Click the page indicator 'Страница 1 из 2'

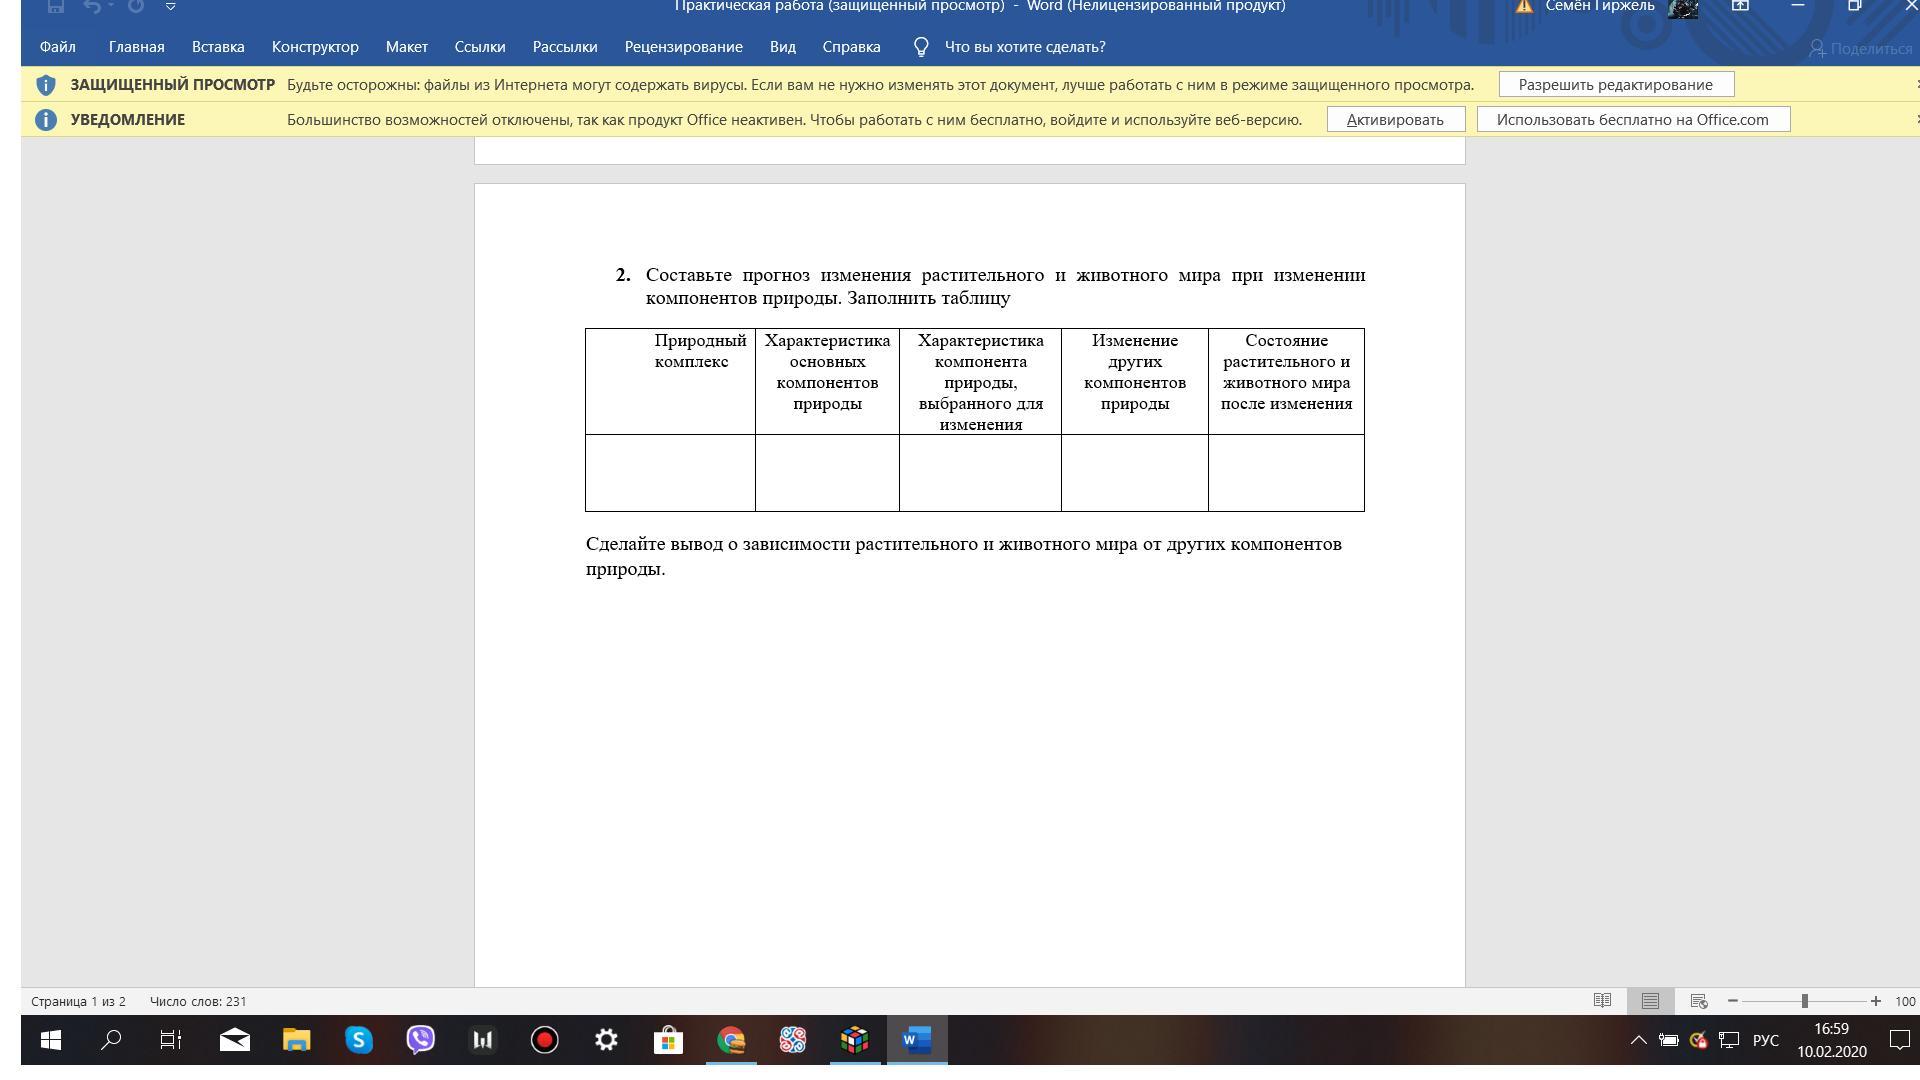79,1001
